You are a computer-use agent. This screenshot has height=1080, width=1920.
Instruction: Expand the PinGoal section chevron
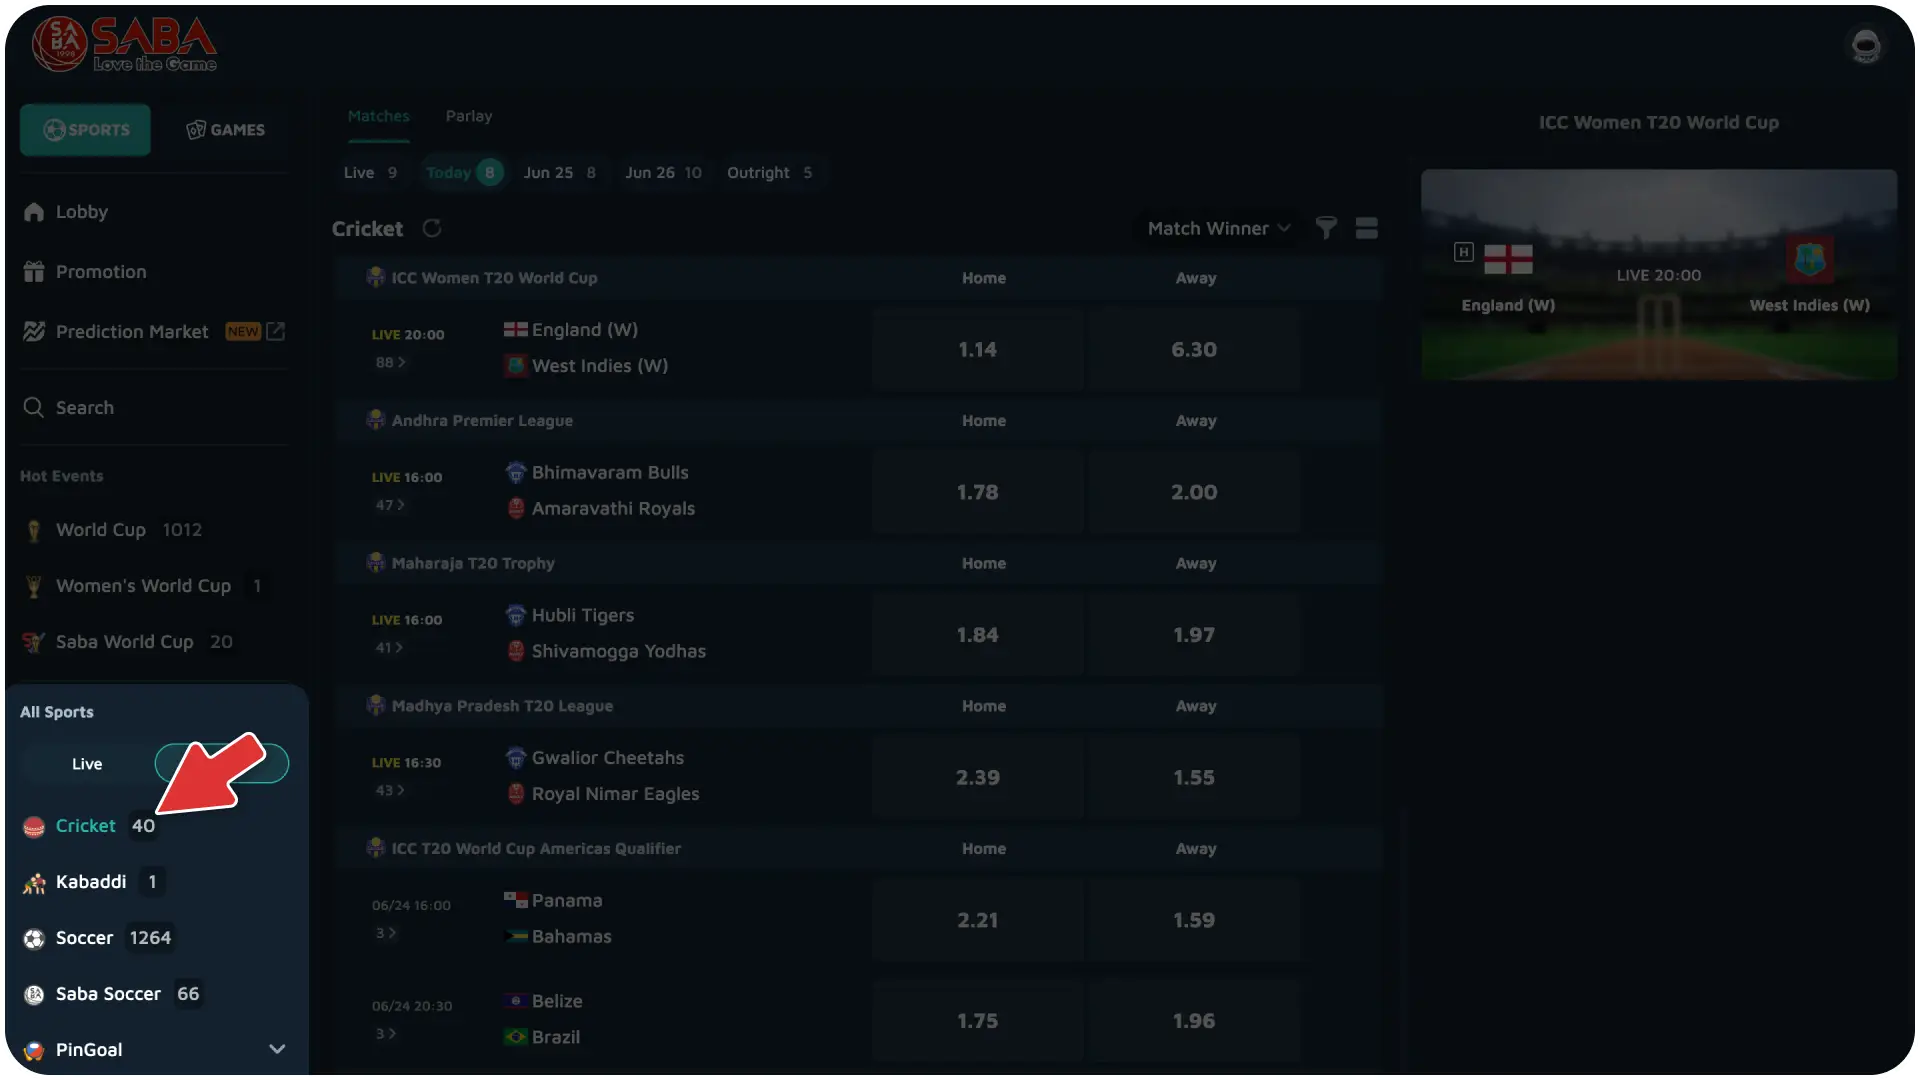pos(278,1050)
